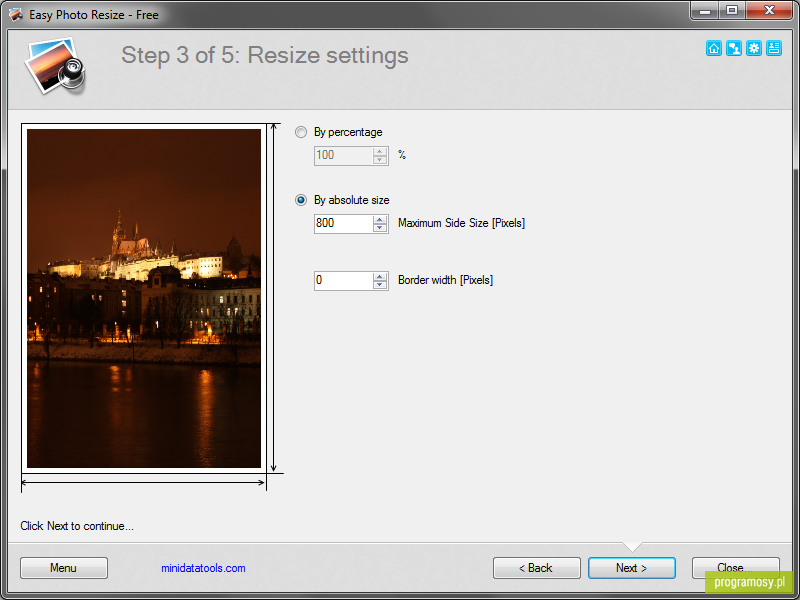Click the 'Click Next to continue...' text
The width and height of the screenshot is (800, 600).
(77, 526)
